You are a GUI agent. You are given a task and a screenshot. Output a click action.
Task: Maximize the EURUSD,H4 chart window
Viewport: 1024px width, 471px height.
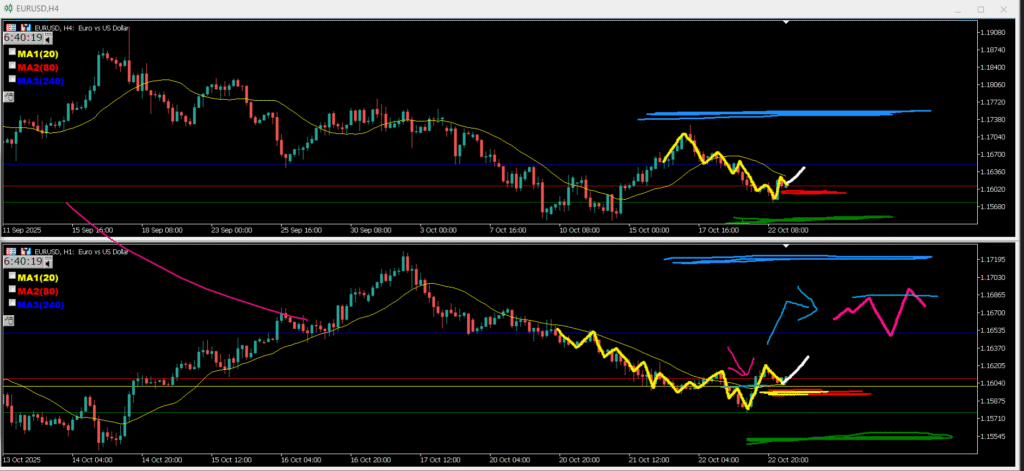(980, 9)
